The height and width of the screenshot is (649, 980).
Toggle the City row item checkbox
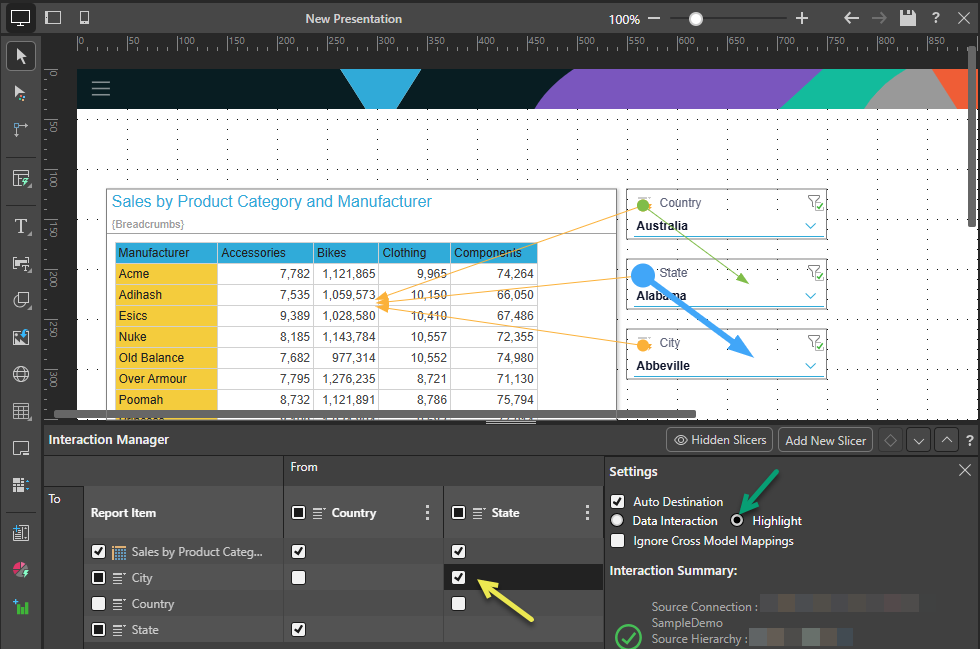(98, 578)
